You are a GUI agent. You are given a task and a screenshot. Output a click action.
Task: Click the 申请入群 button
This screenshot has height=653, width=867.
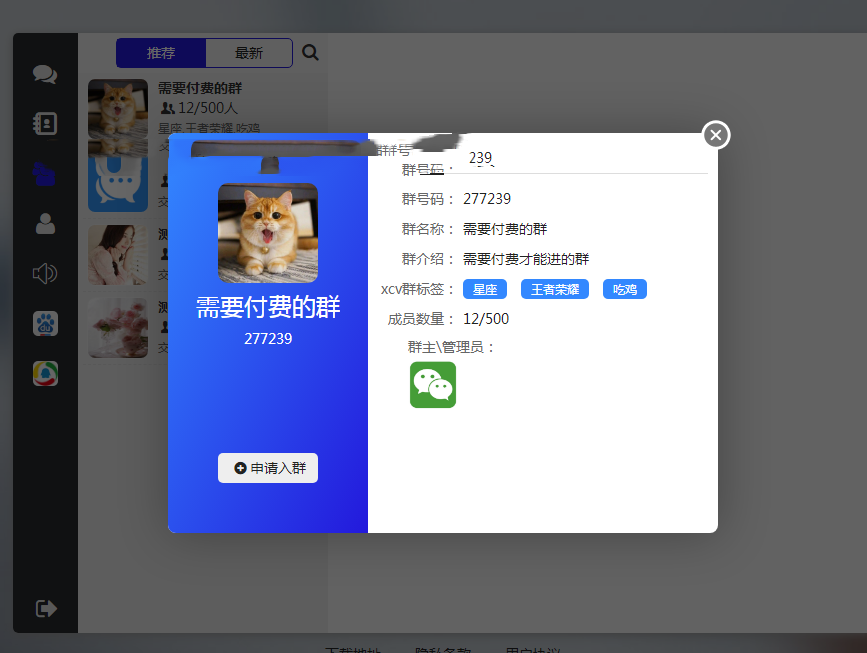268,468
